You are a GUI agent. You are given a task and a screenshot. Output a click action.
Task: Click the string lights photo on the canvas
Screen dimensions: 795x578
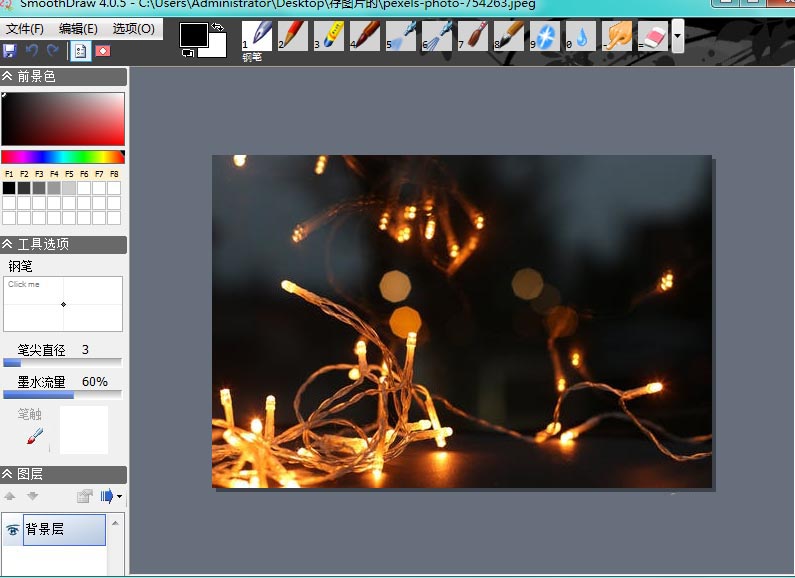pos(461,321)
